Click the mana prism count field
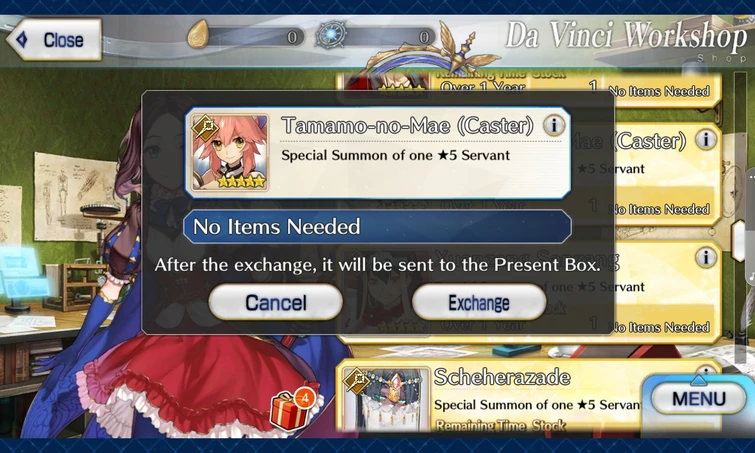The width and height of the screenshot is (755, 453). (x=255, y=37)
